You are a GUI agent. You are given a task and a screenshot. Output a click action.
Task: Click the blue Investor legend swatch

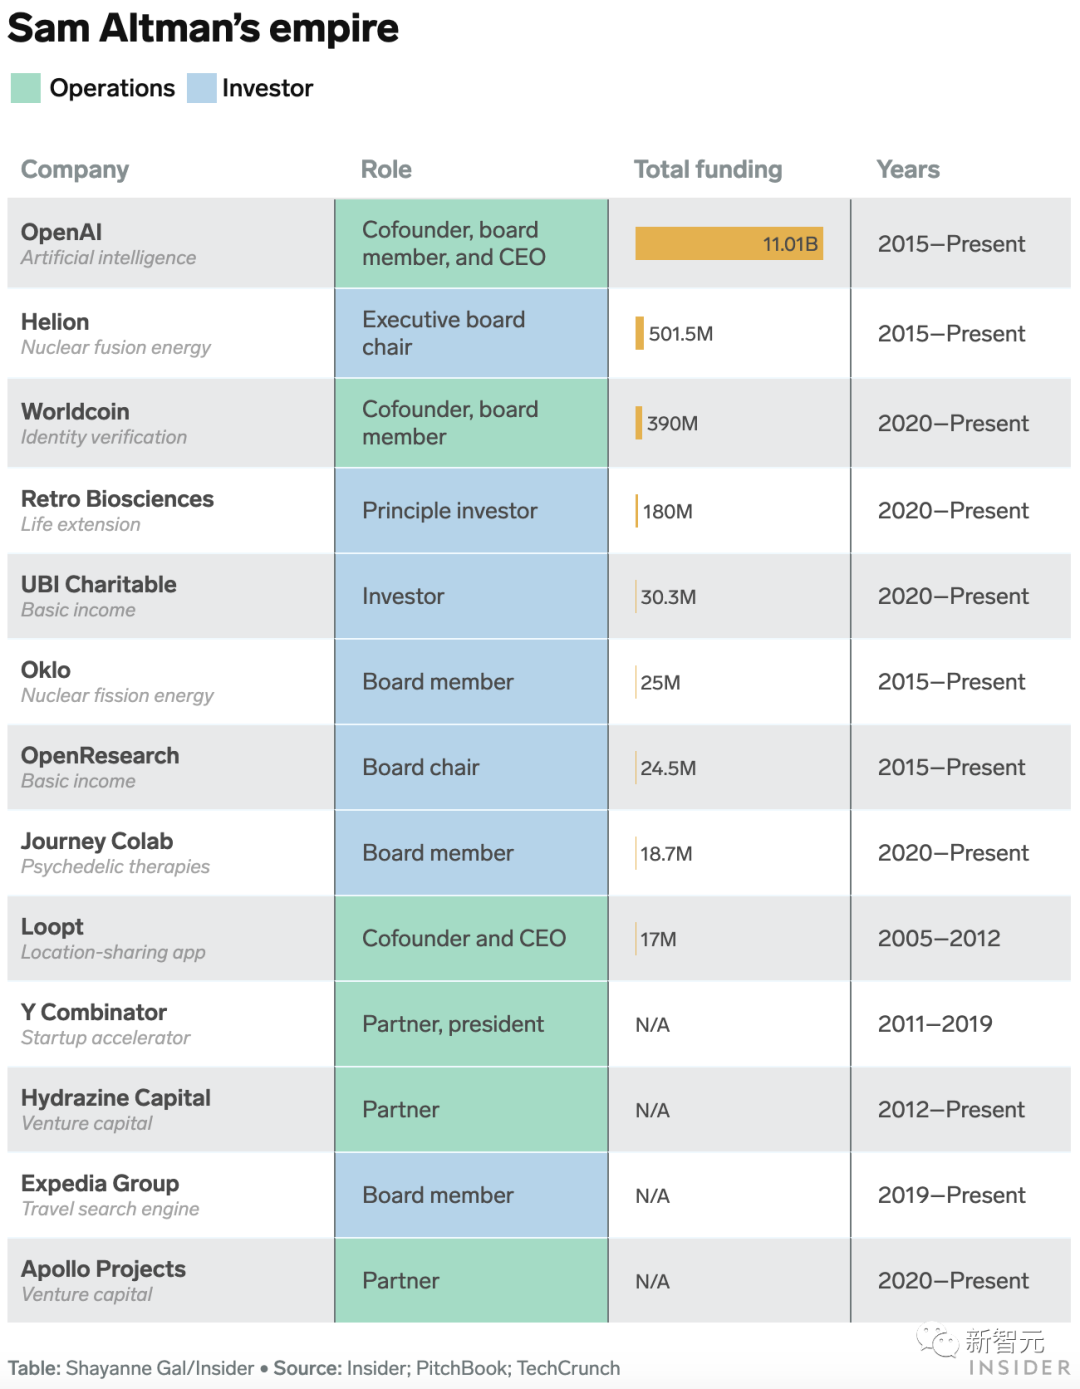(202, 88)
